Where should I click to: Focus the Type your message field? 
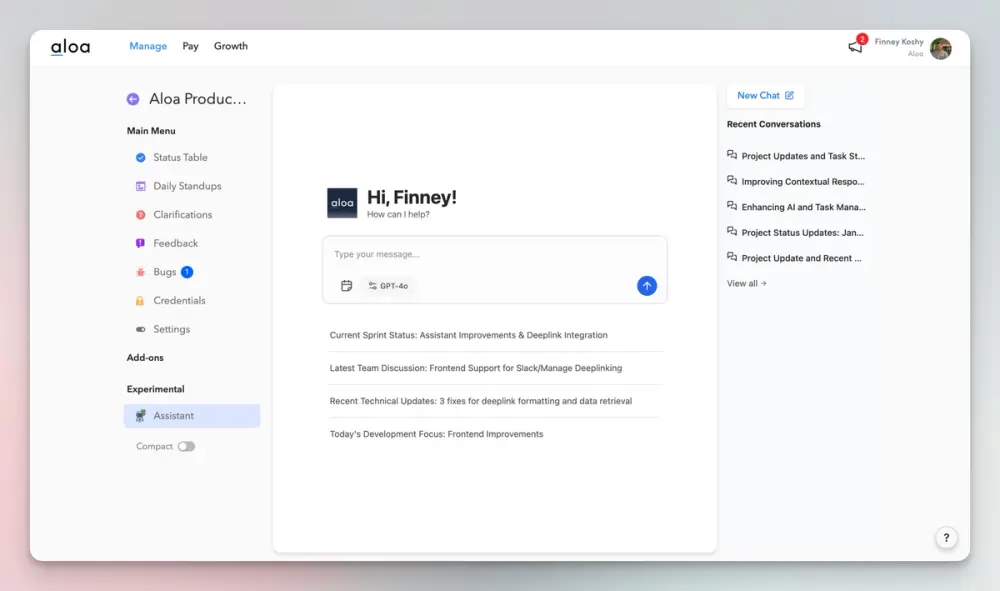(x=494, y=254)
